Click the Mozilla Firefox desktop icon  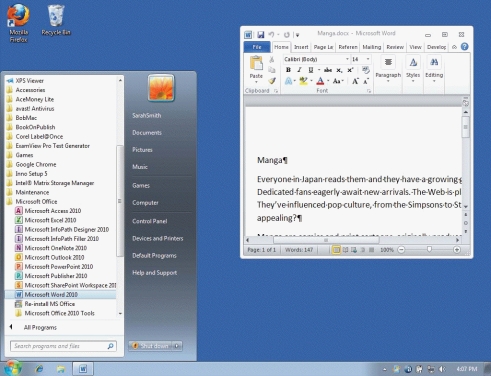[x=18, y=23]
